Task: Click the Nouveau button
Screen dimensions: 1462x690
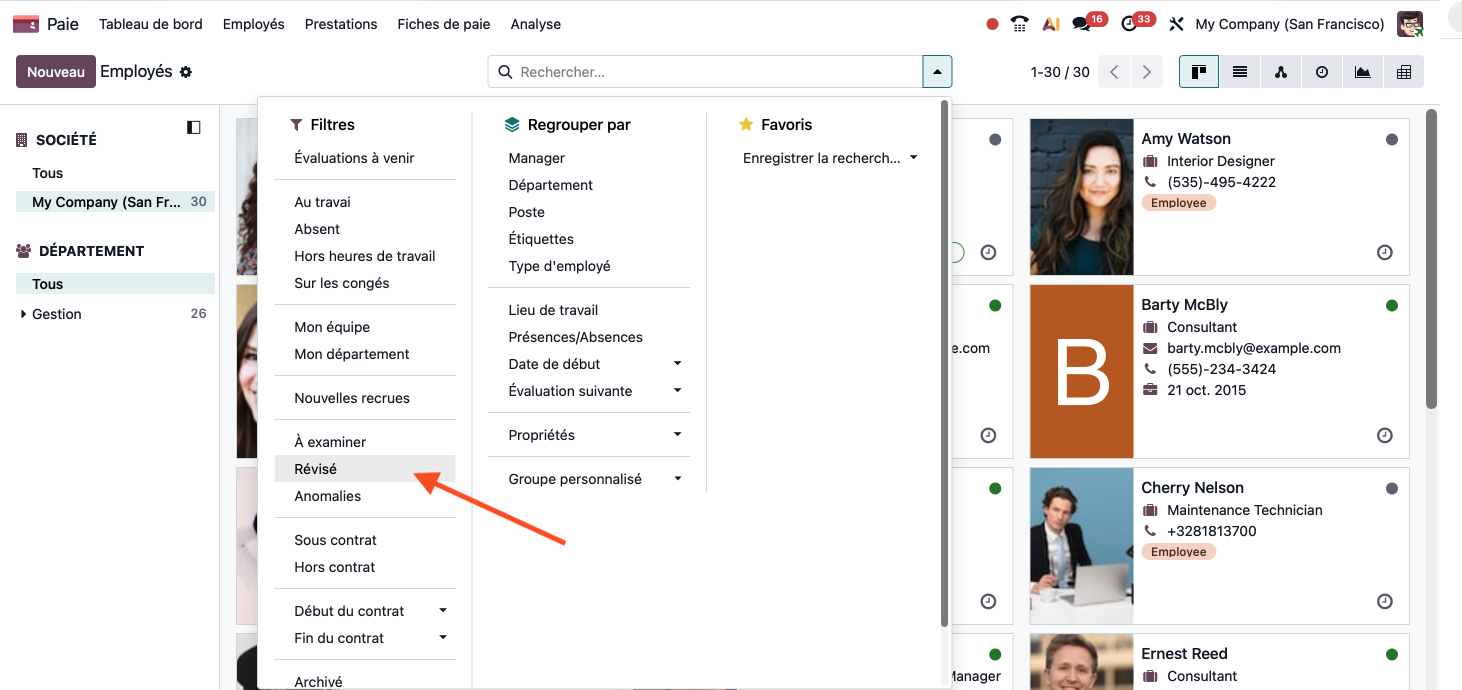Action: tap(56, 72)
